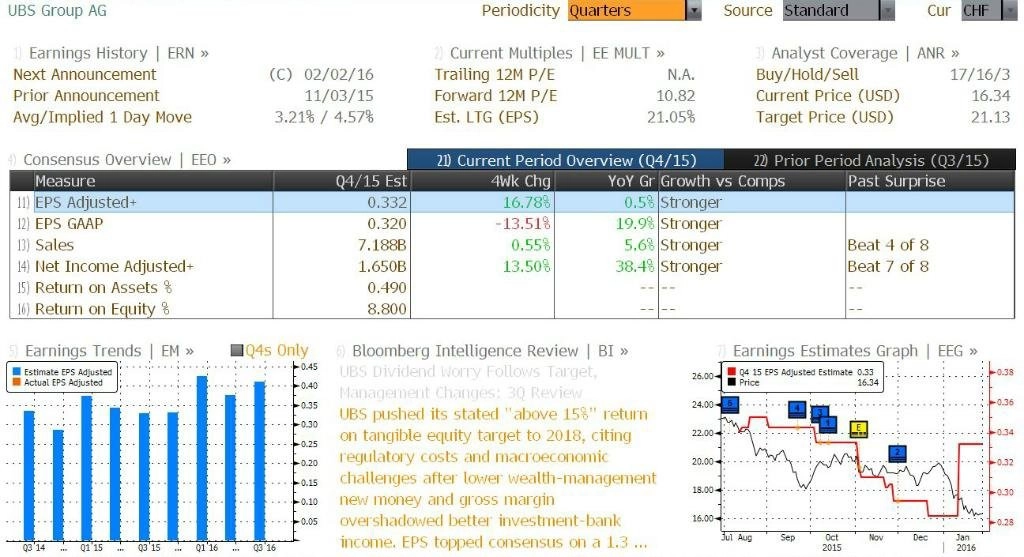The image size is (1024, 557).
Task: Click the Current Price (USD) value 16.34
Action: (991, 96)
